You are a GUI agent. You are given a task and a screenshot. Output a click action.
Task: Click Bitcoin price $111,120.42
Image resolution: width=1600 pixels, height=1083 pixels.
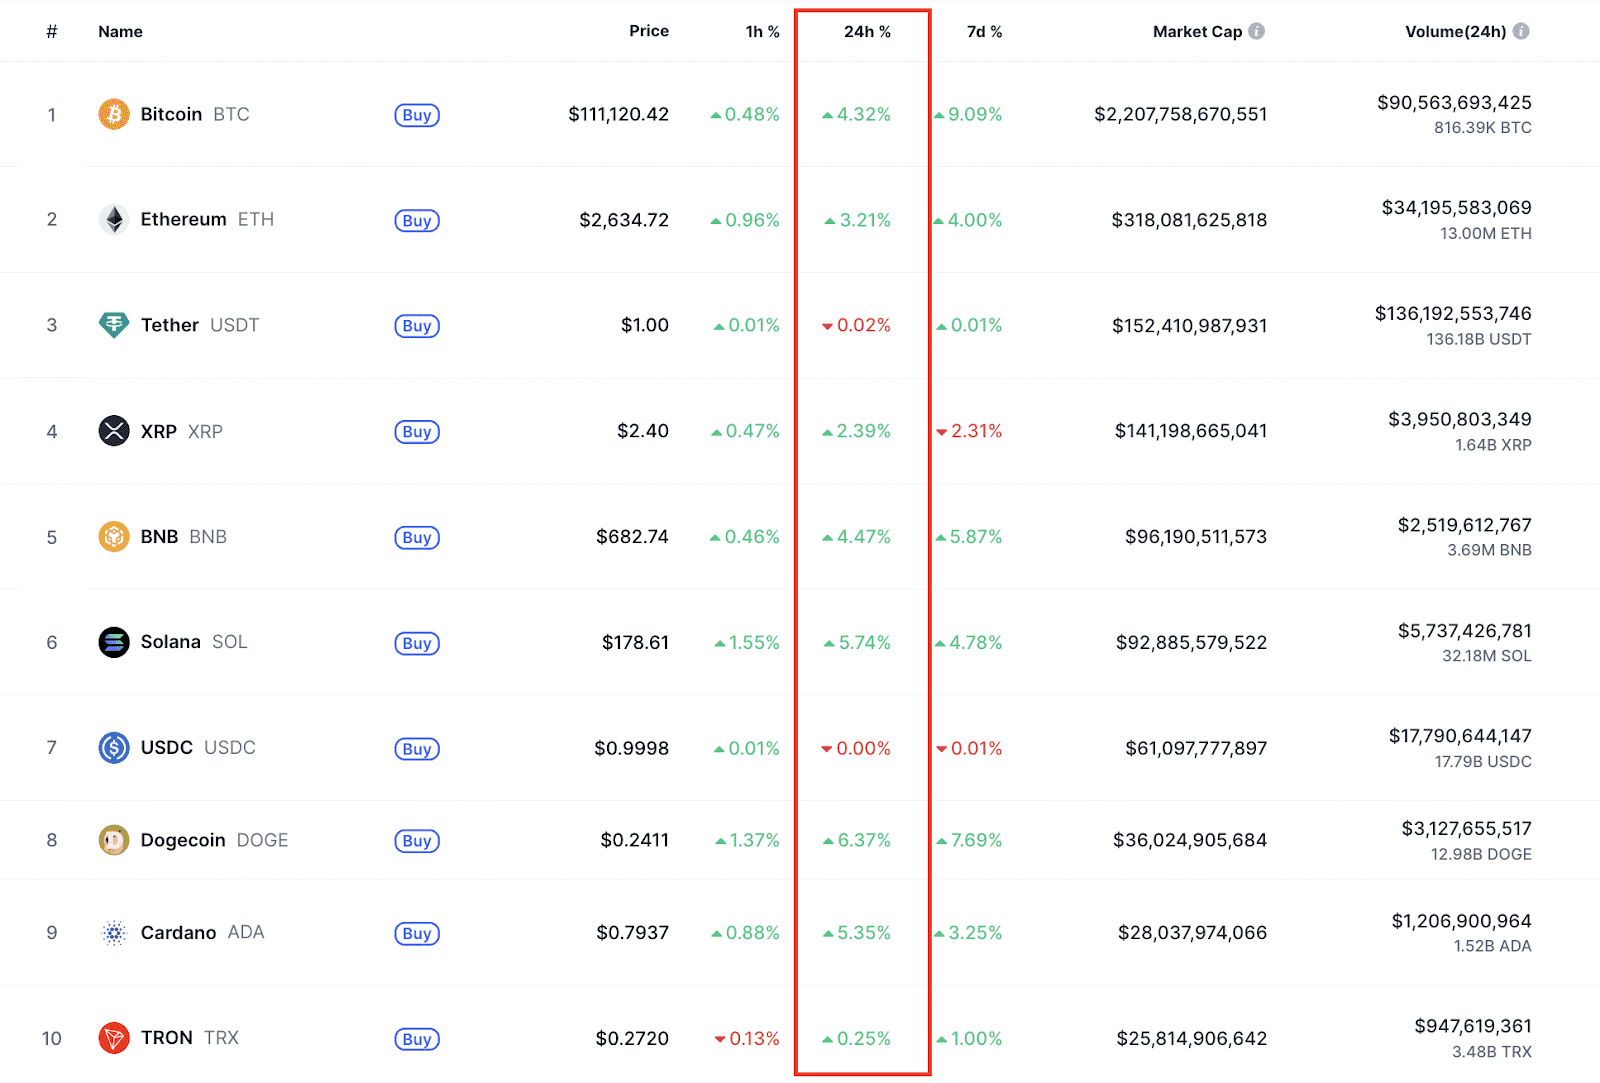(618, 114)
